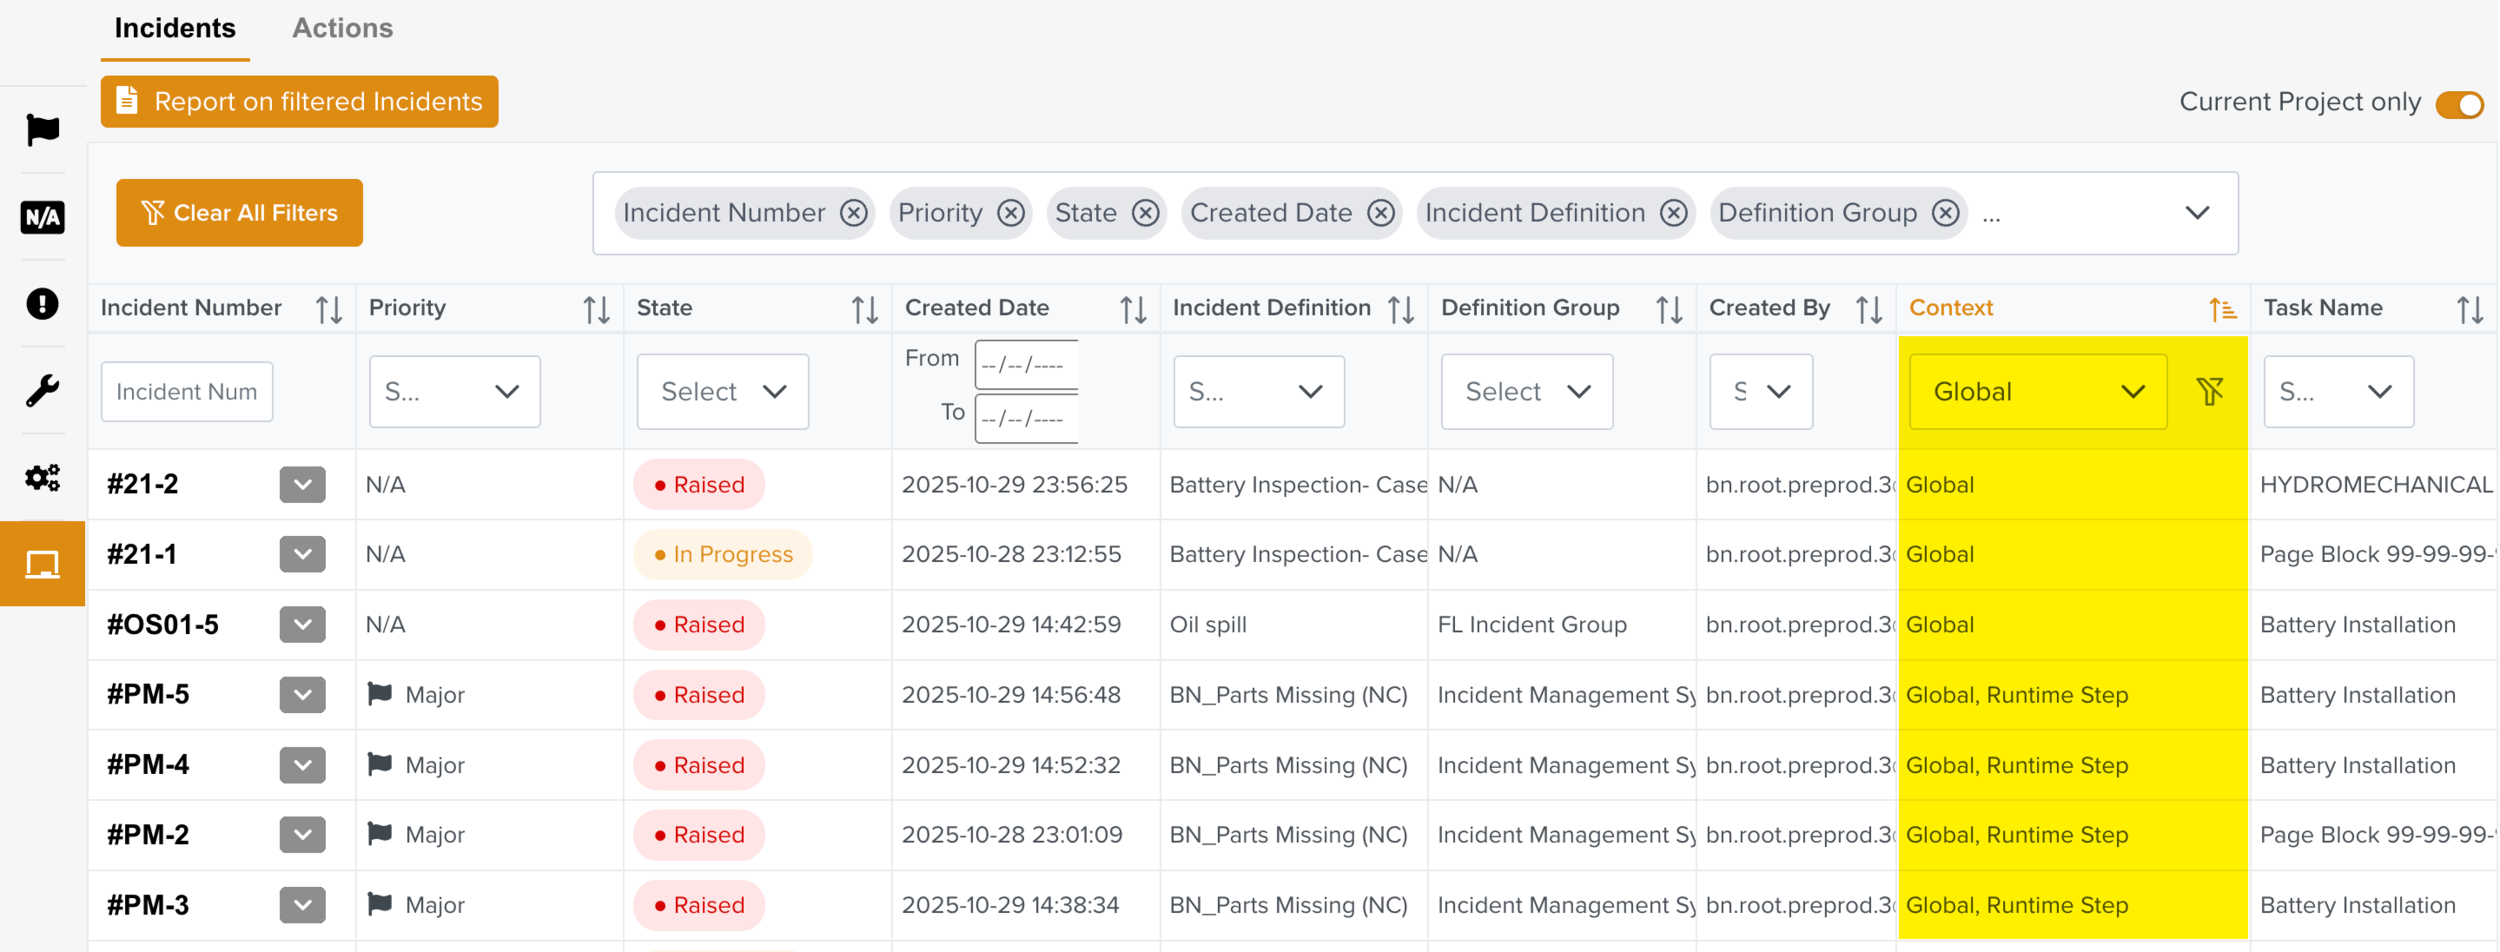Expand row actions for incident #PM-5
This screenshot has width=2500, height=952.
click(x=302, y=695)
